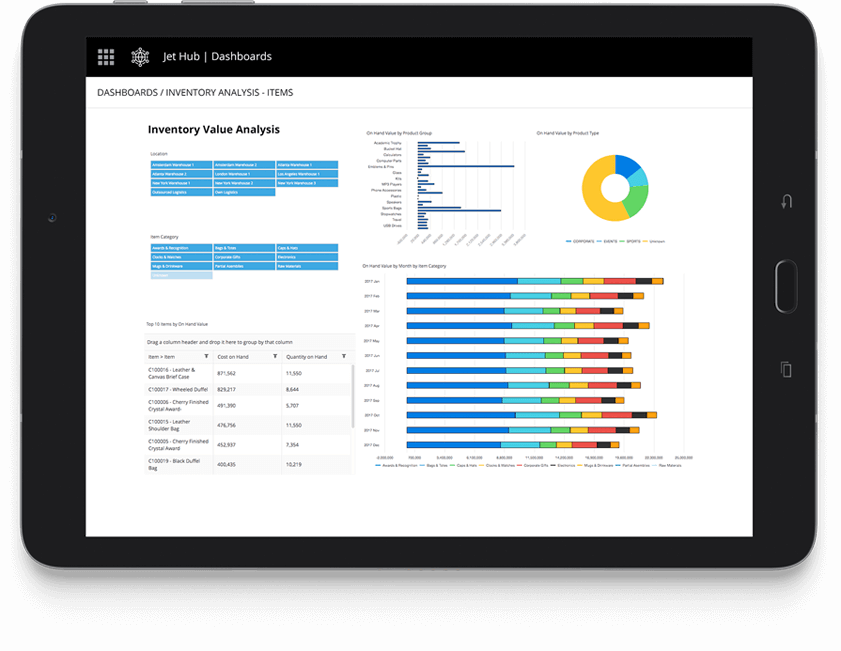This screenshot has height=651, width=841.
Task: Tap the tablet's recent apps icon
Action: tap(786, 369)
